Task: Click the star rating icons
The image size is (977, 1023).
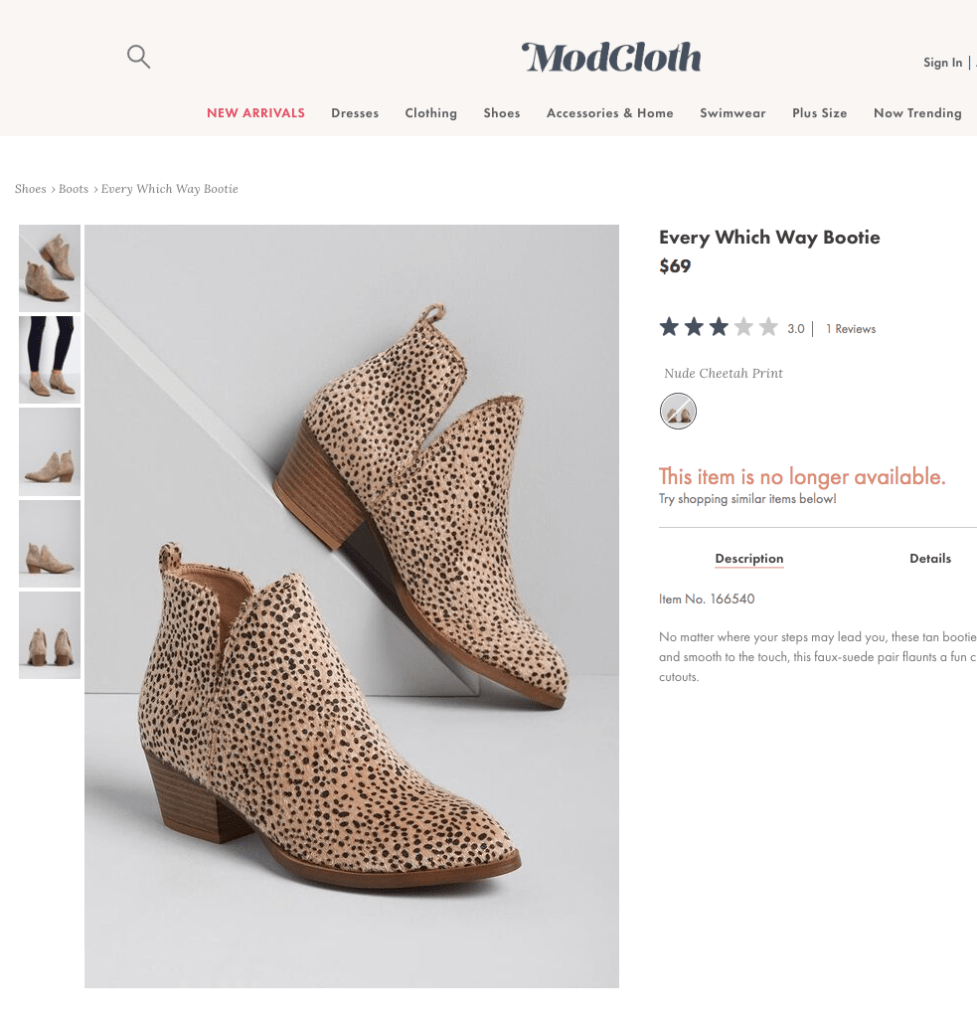Action: (718, 327)
